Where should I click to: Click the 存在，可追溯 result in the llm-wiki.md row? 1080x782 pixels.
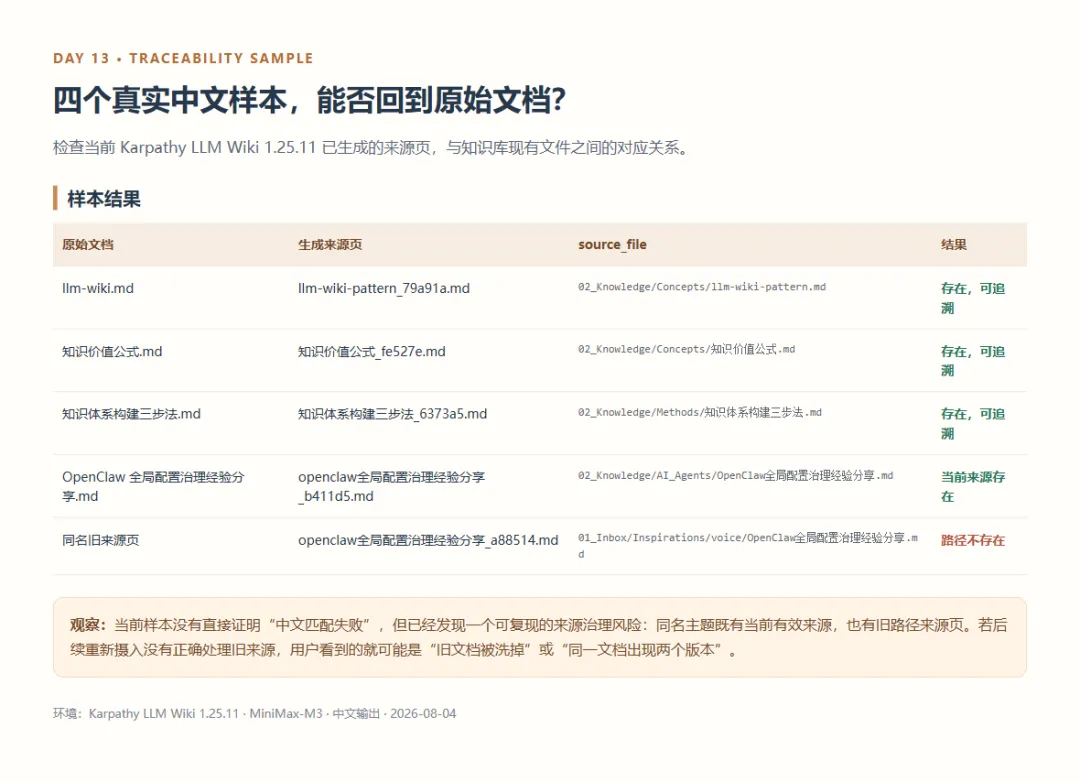pyautogui.click(x=973, y=298)
